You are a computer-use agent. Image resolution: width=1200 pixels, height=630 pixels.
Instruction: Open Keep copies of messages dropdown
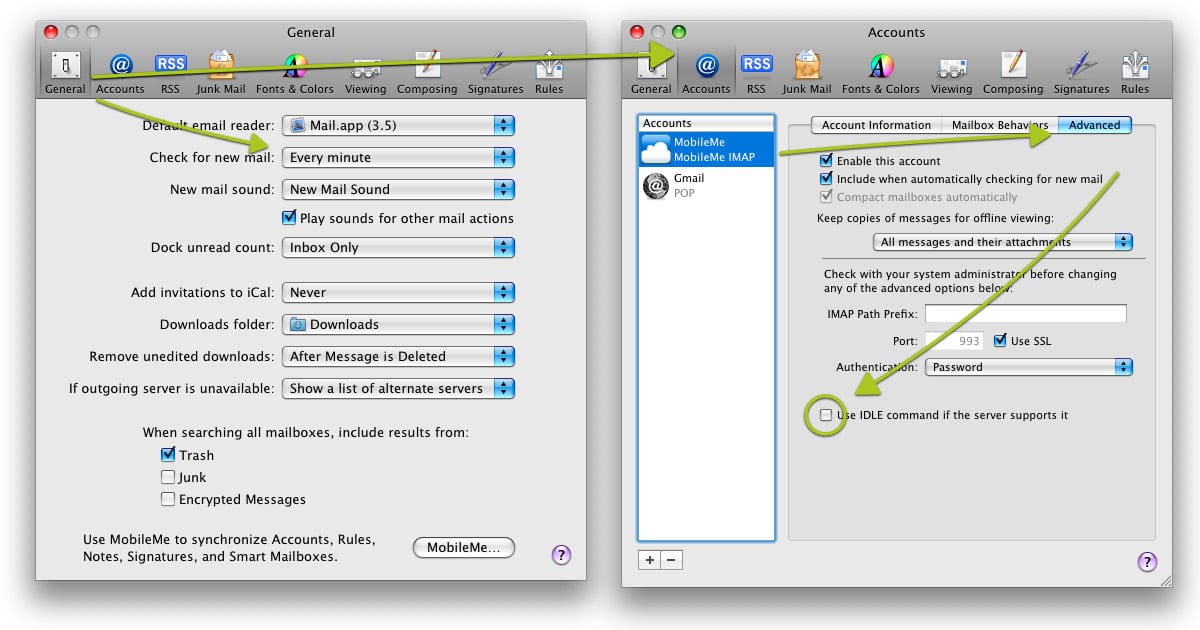click(x=1003, y=242)
